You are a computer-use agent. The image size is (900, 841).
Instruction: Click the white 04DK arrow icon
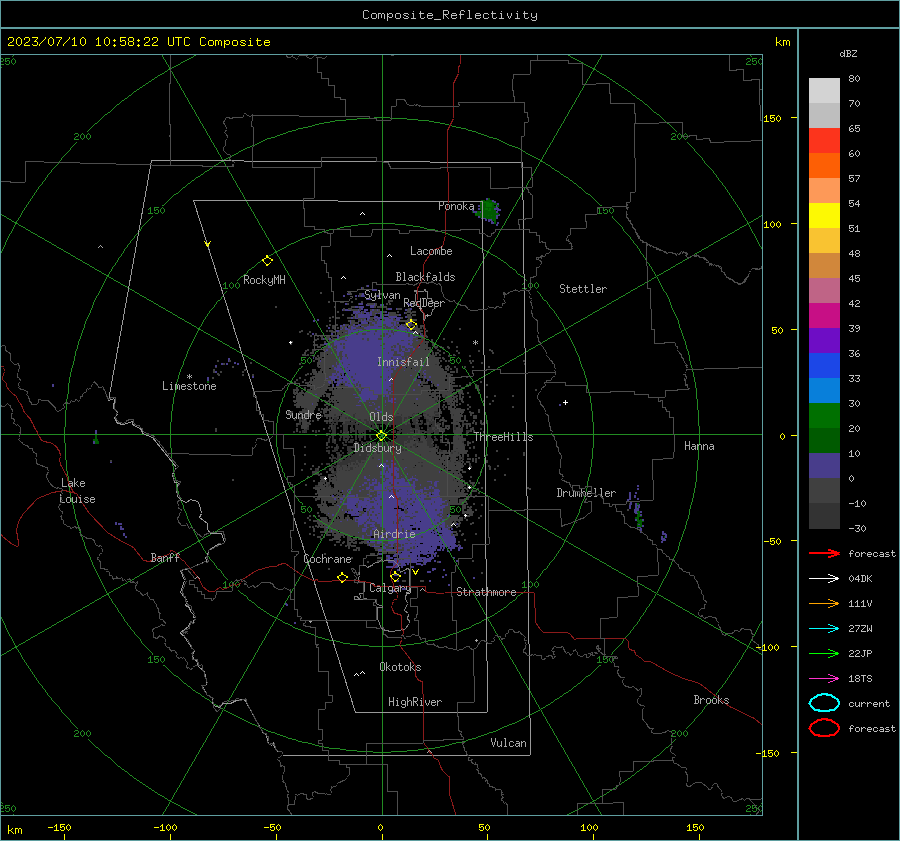[824, 578]
